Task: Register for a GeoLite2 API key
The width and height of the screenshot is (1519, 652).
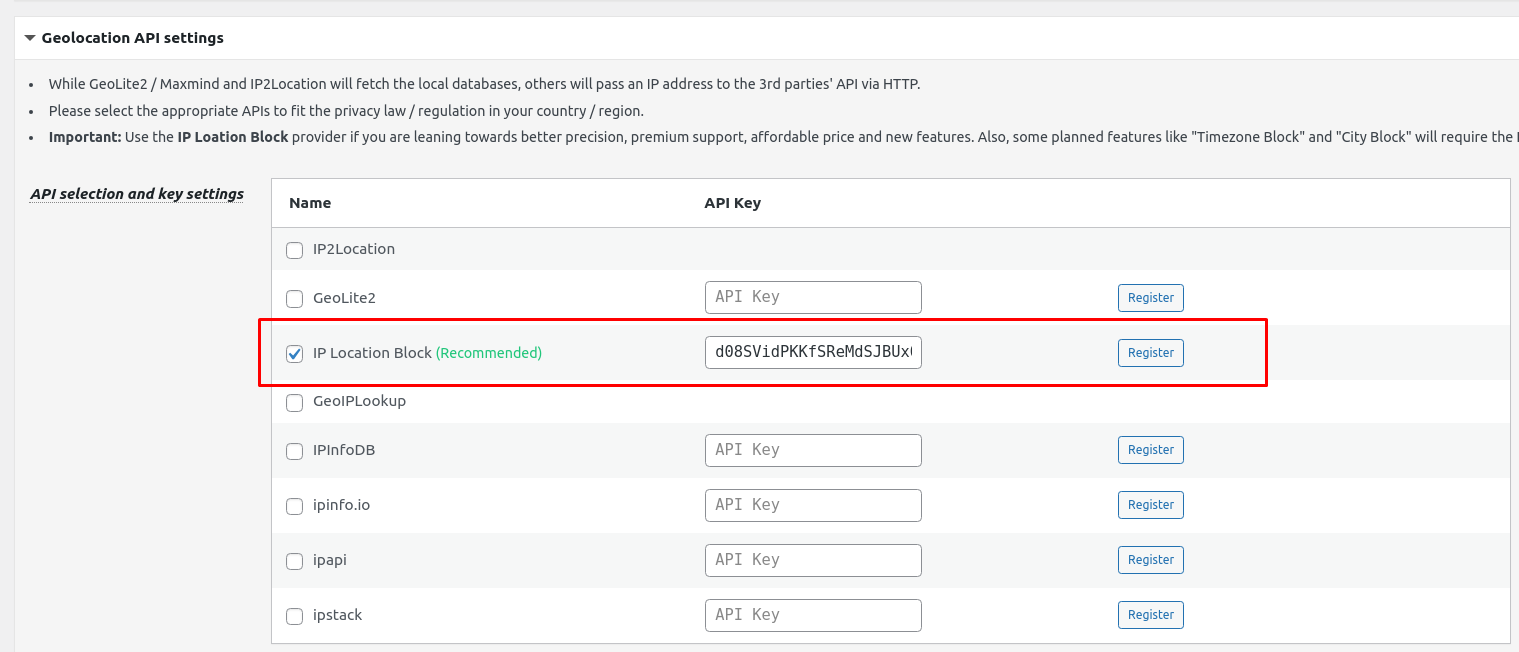Action: (1150, 297)
